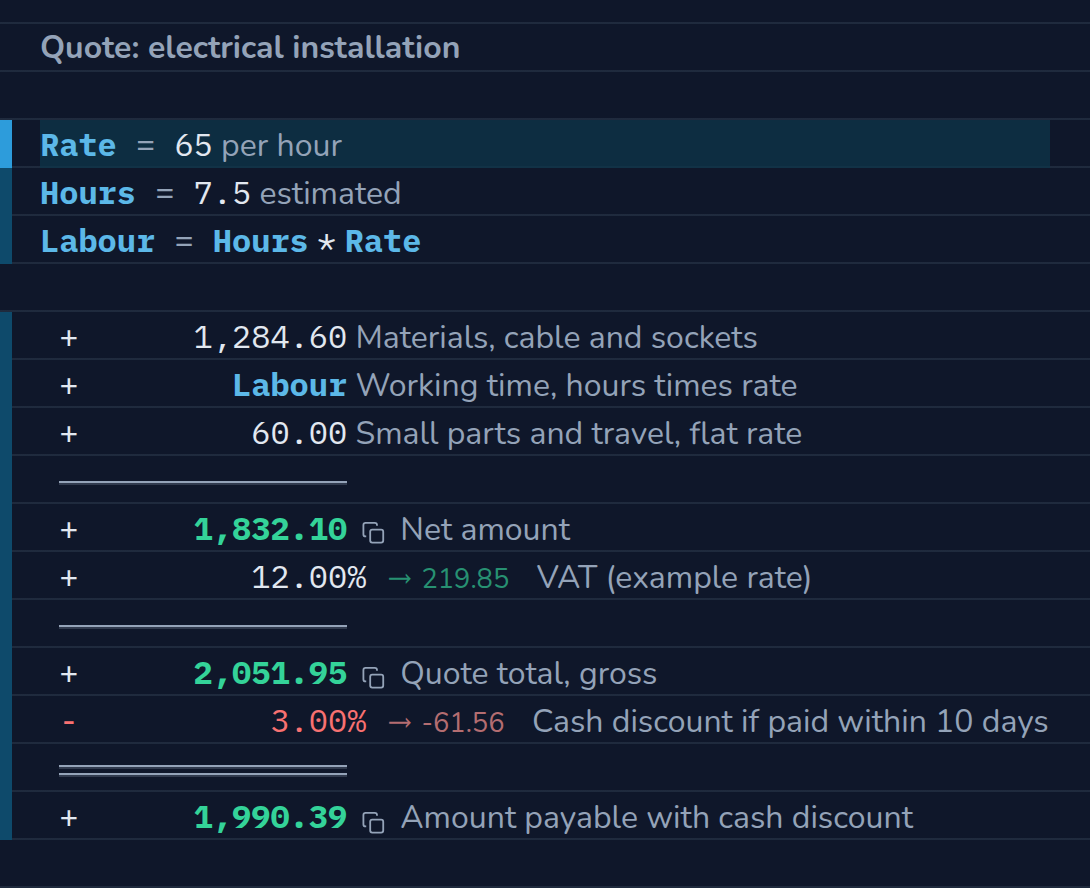
Task: Copy the Net amount 1,832.10 value
Action: [373, 533]
